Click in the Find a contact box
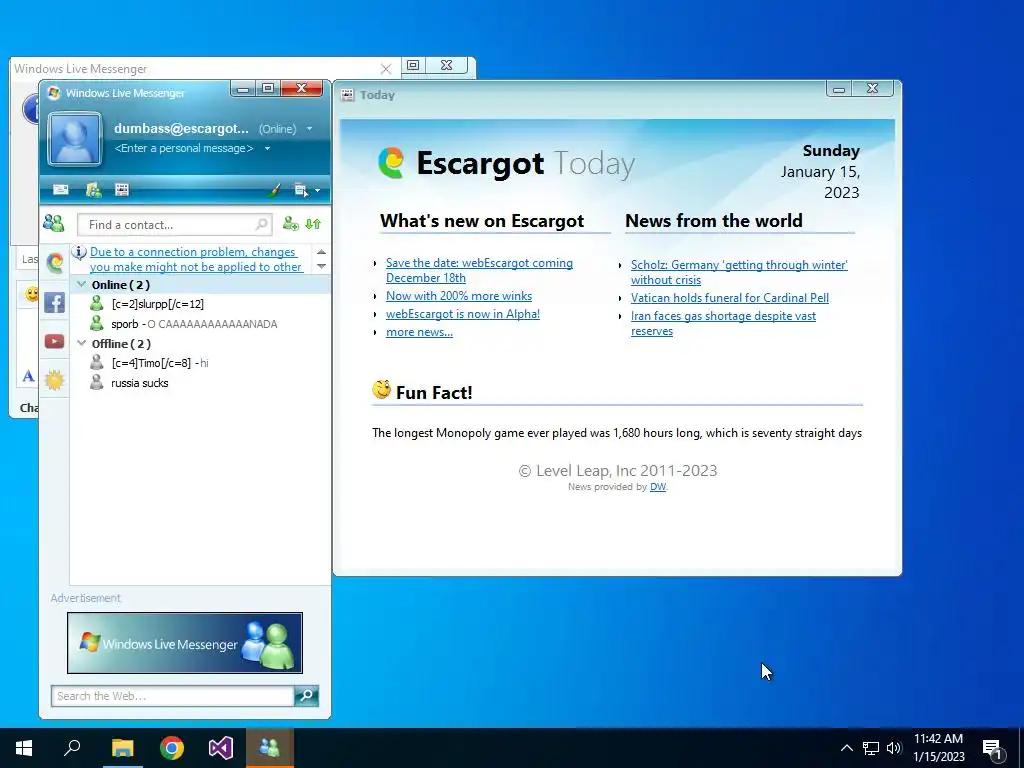 (174, 225)
